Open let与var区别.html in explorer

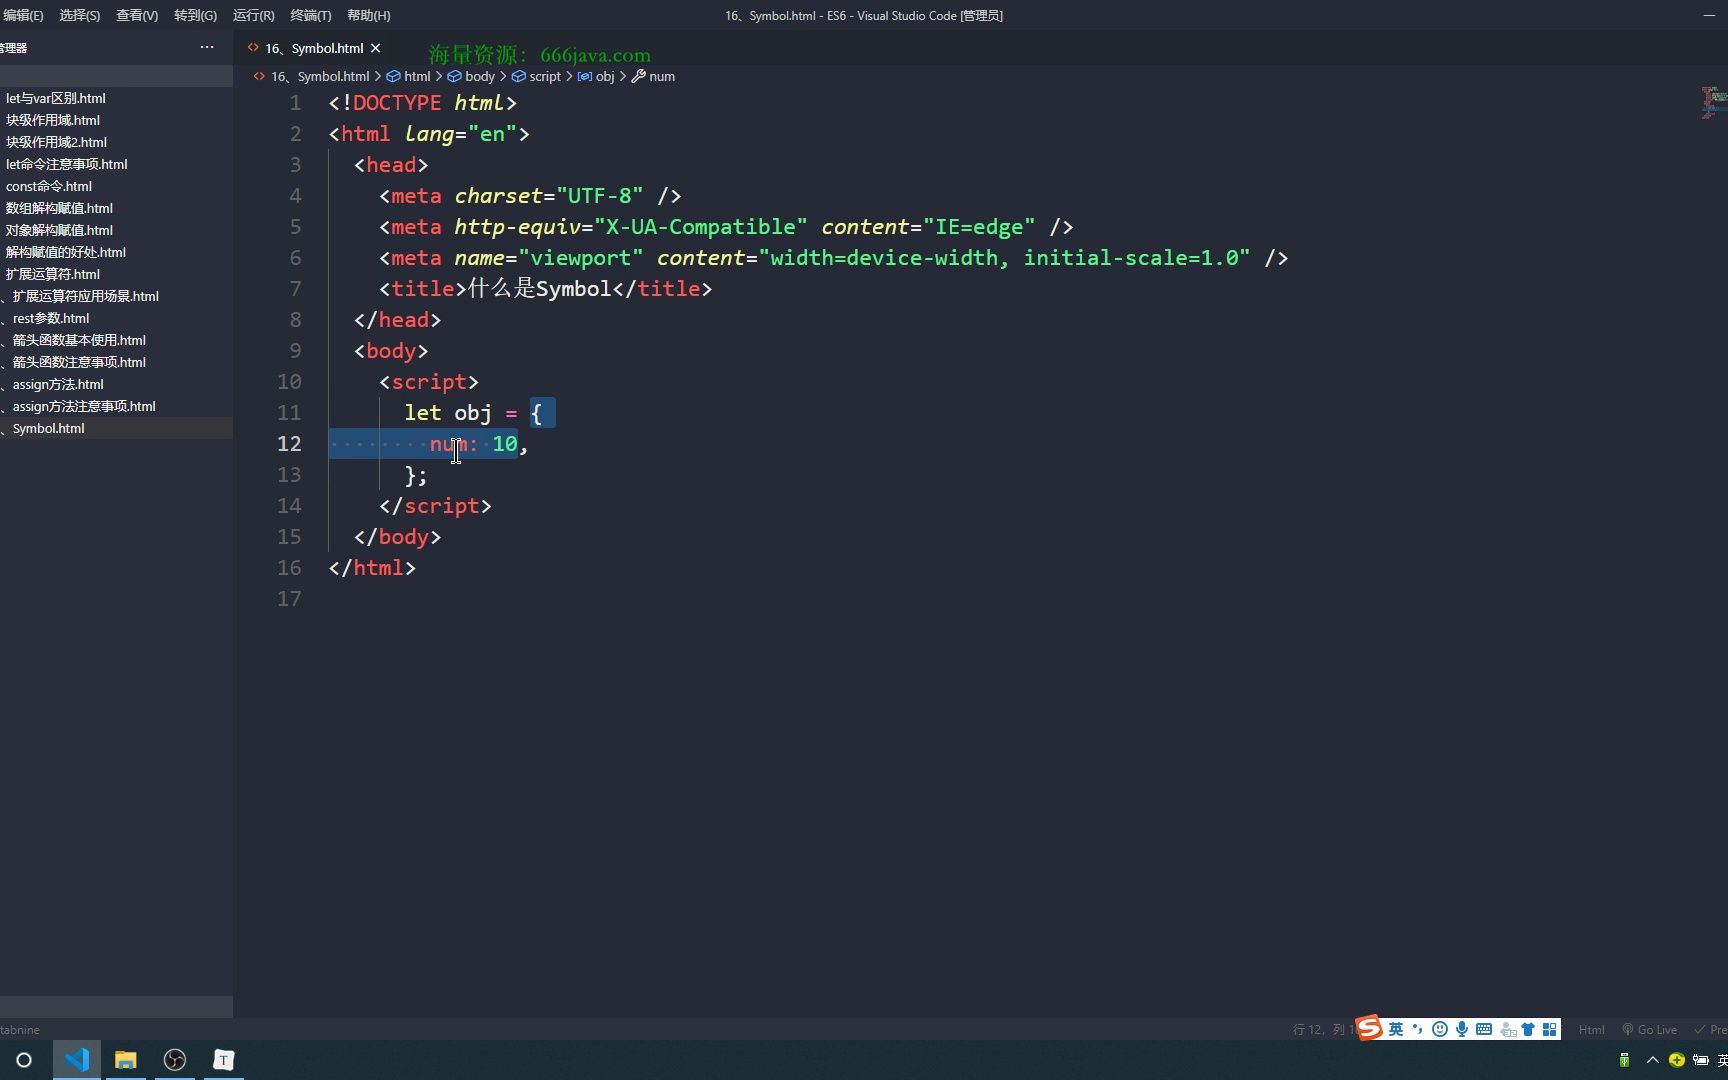pyautogui.click(x=116, y=98)
